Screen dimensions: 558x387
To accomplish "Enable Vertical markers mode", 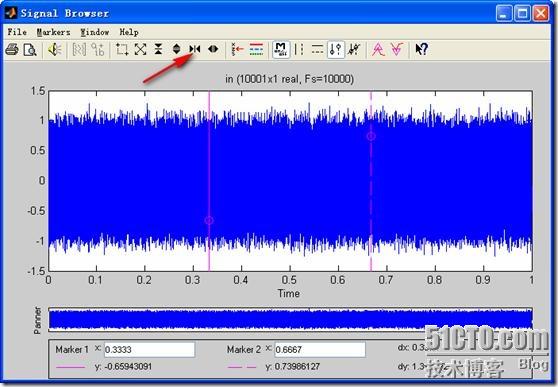I will pos(299,49).
